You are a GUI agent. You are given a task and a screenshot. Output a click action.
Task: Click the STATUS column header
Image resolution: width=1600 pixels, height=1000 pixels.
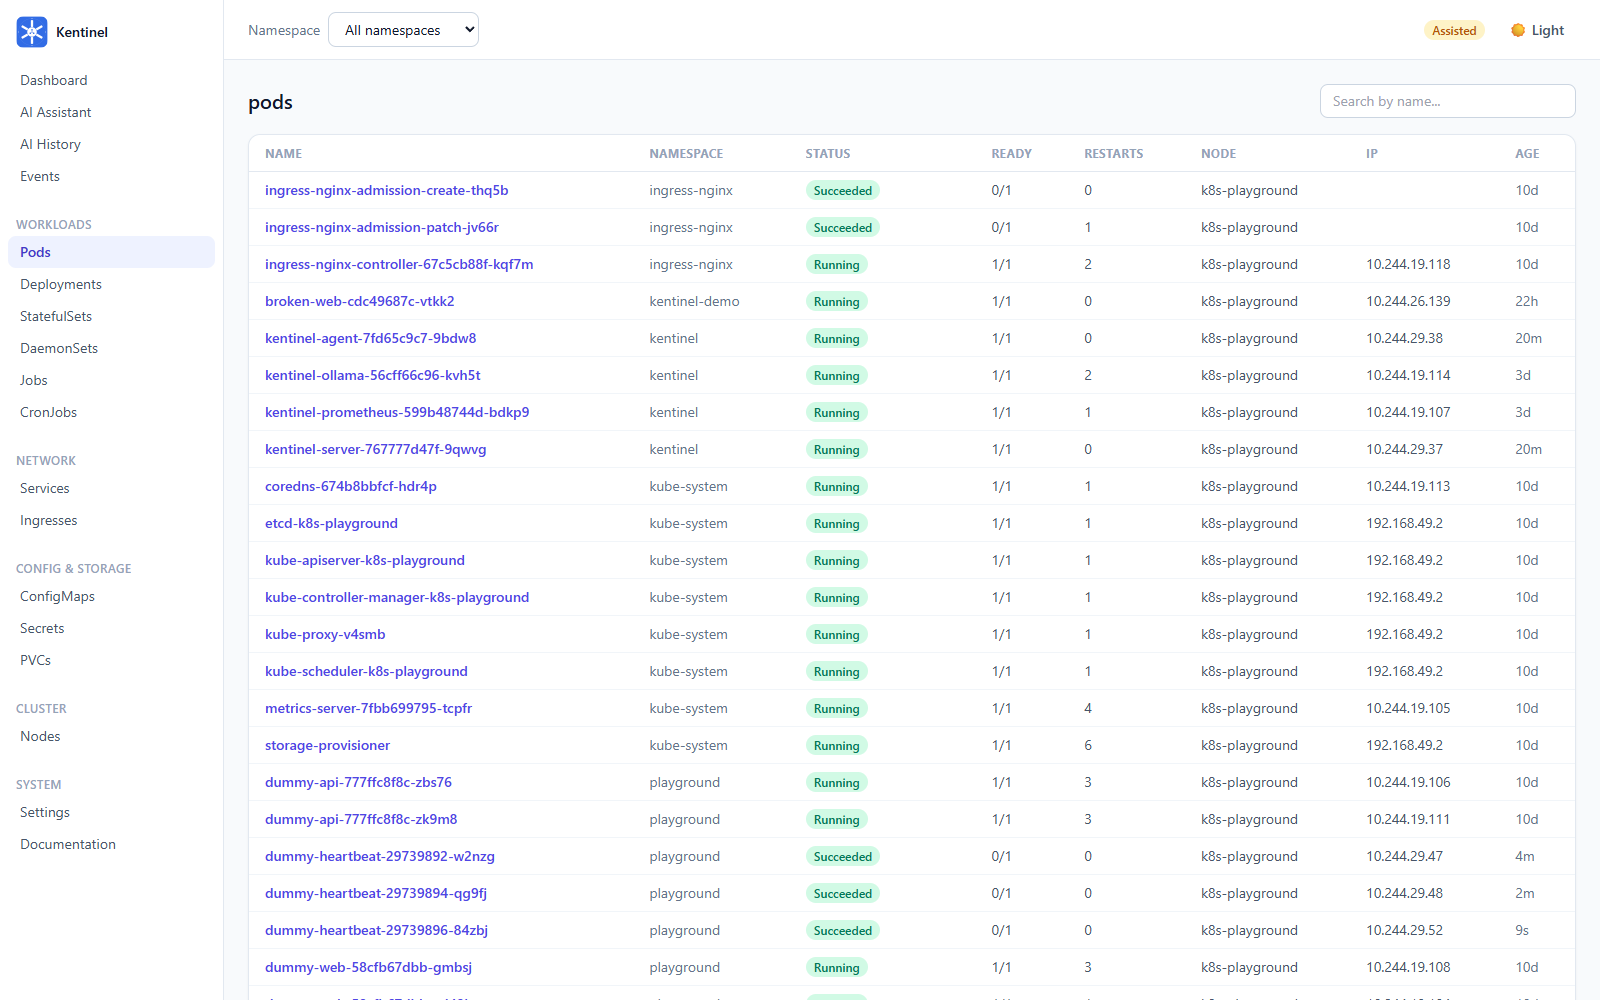(x=828, y=154)
